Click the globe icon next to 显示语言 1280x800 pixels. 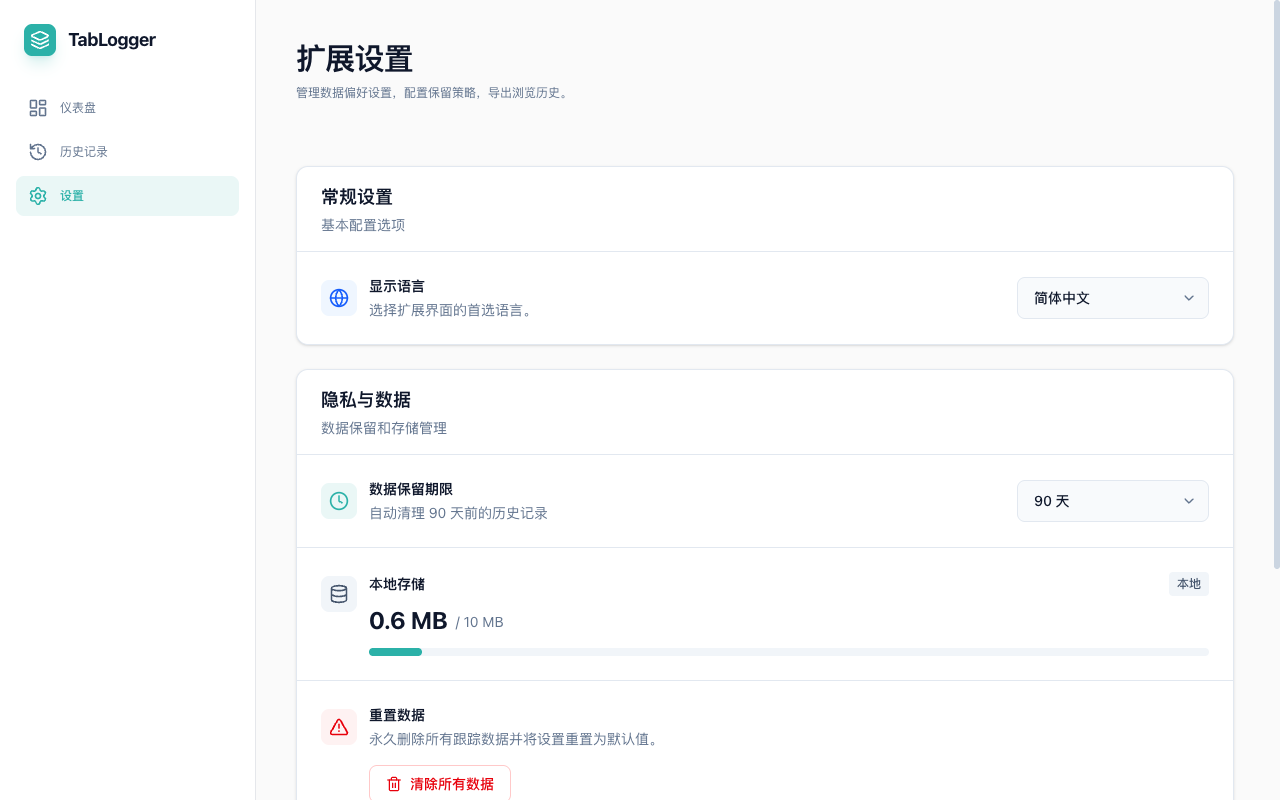pos(339,297)
